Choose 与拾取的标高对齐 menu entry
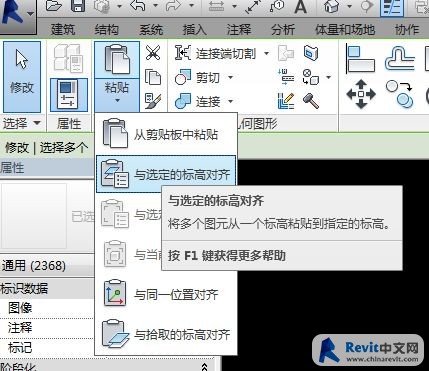 point(166,334)
